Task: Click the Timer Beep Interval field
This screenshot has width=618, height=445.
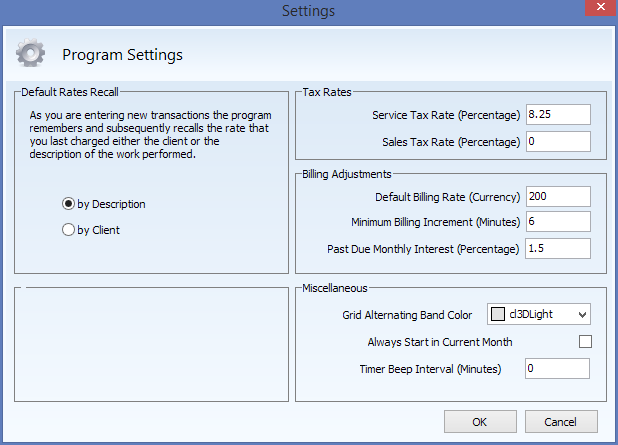Action: [x=557, y=369]
